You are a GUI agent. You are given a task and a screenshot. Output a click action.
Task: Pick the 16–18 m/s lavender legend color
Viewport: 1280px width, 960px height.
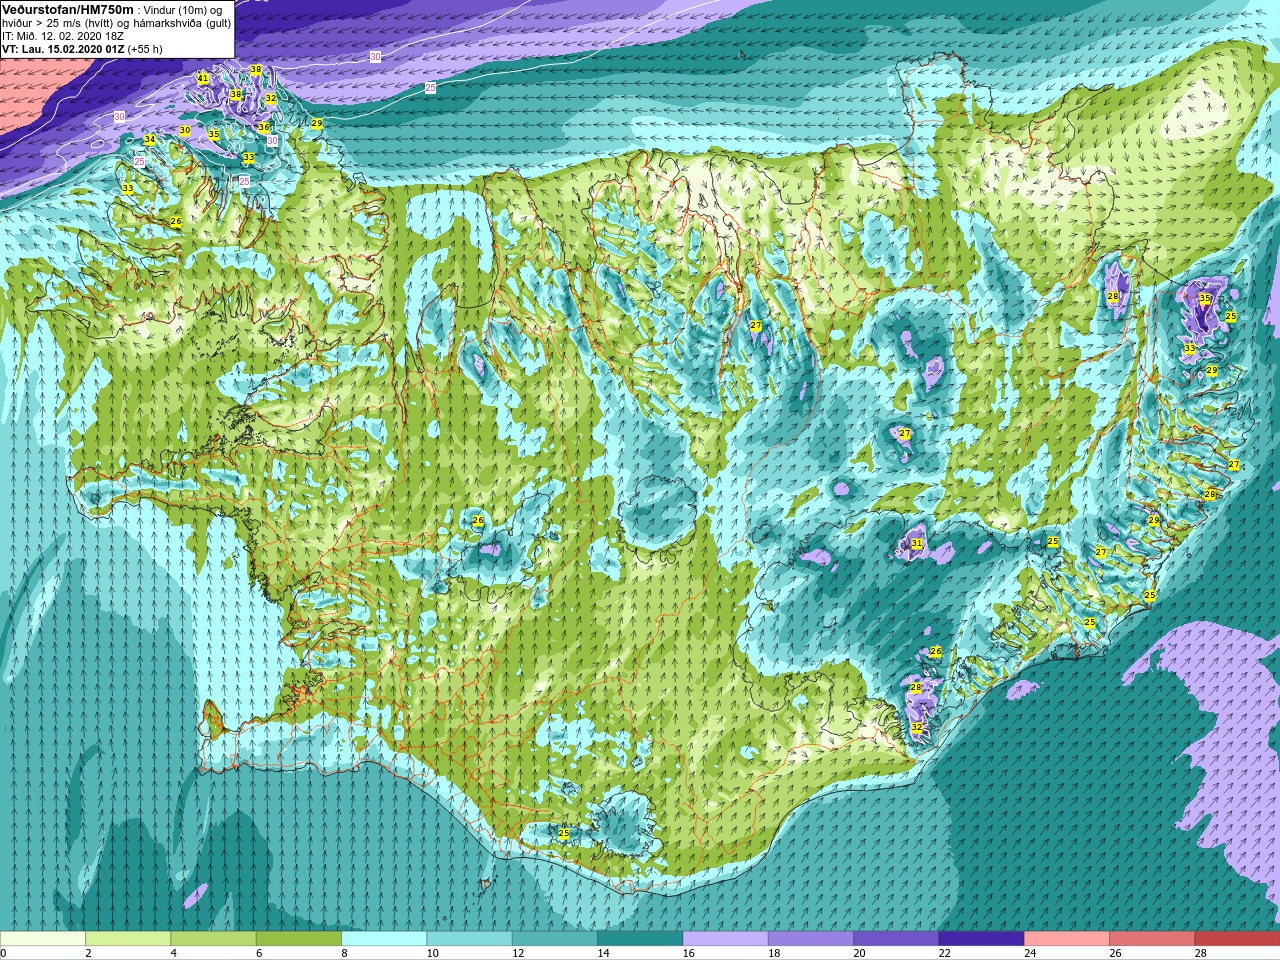pyautogui.click(x=725, y=939)
